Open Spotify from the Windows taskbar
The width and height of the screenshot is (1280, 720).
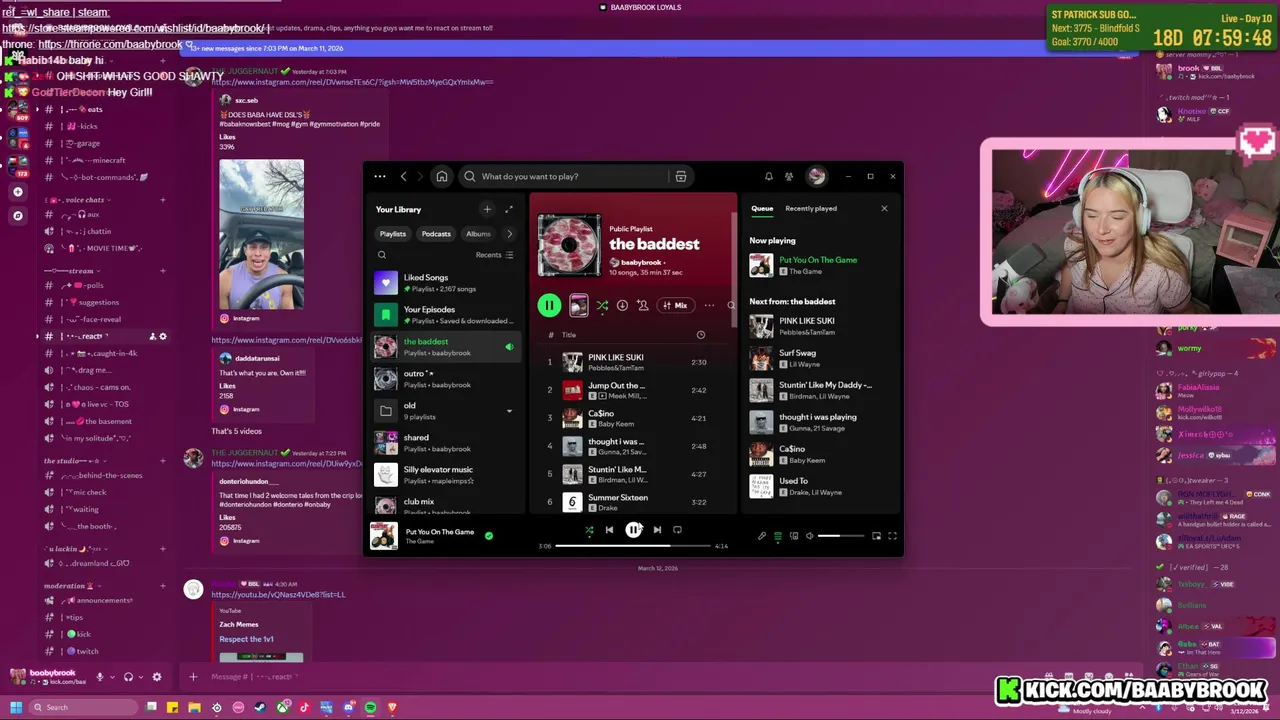[x=370, y=707]
